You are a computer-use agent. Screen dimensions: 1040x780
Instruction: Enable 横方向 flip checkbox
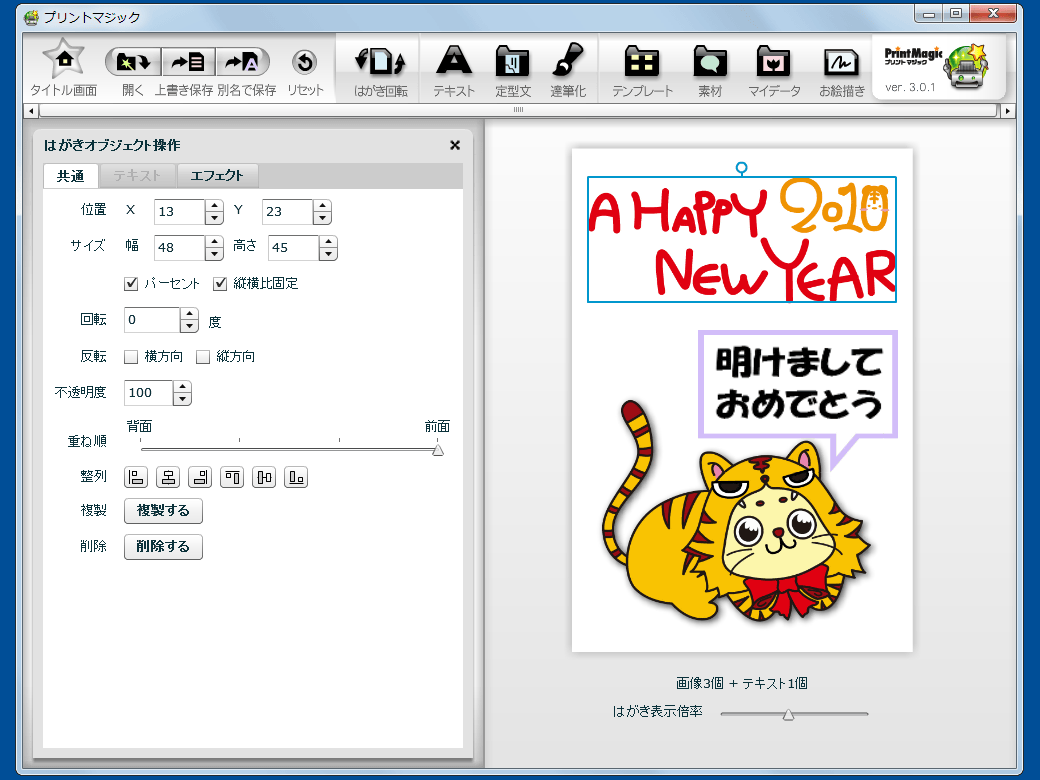tap(131, 357)
